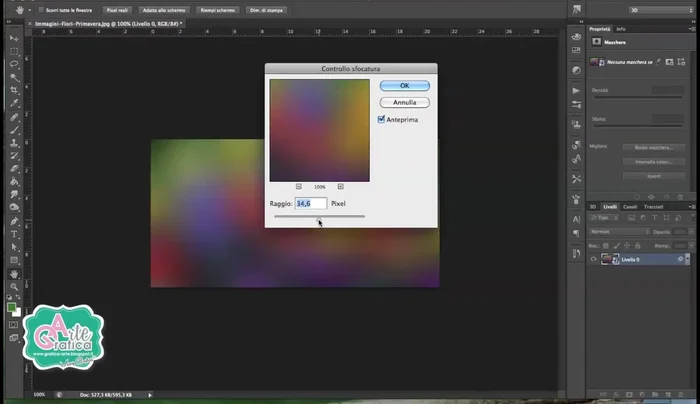Viewport: 700px width, 404px height.
Task: Hide Livello 0 layer visibility eye
Action: tap(594, 259)
